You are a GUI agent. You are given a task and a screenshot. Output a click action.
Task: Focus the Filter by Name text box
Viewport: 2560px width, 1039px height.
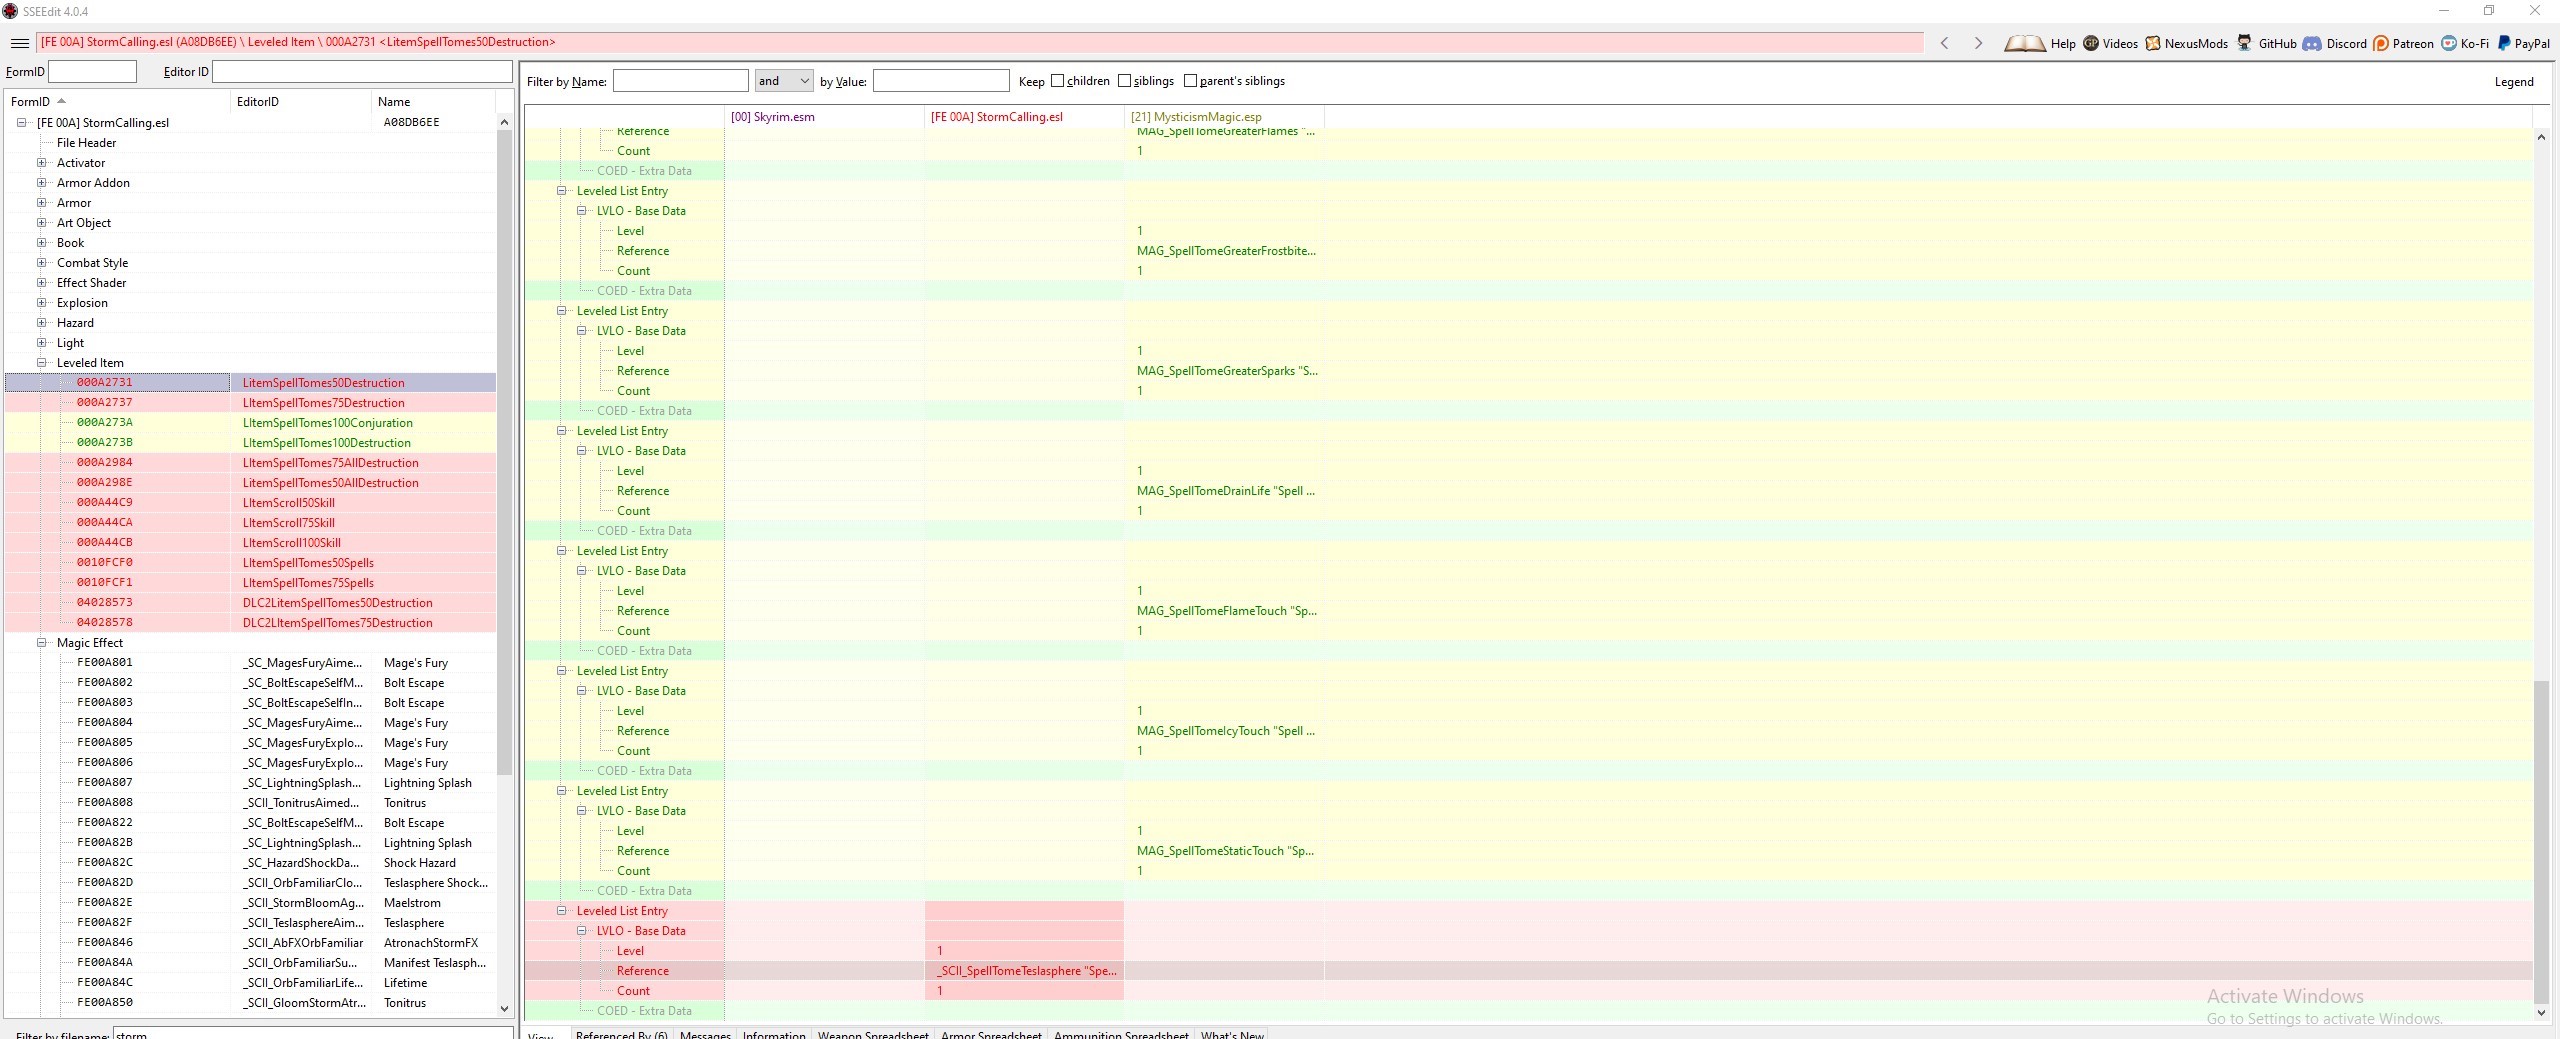click(680, 81)
